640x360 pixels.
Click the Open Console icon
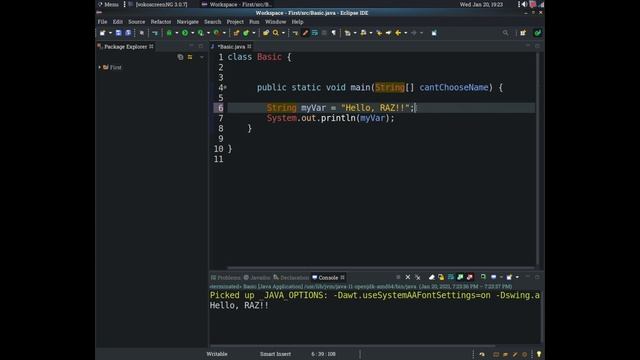pos(509,277)
